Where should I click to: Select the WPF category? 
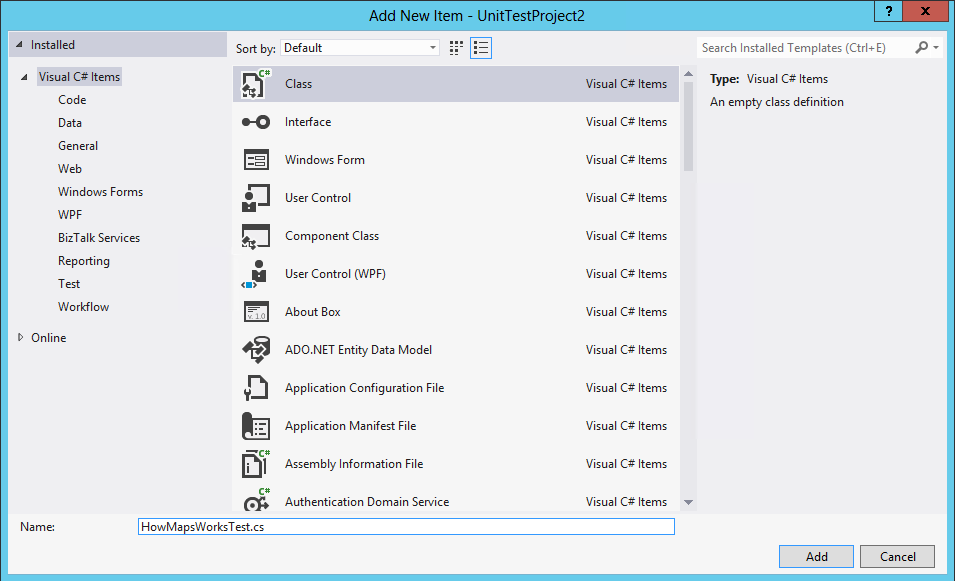pos(69,215)
